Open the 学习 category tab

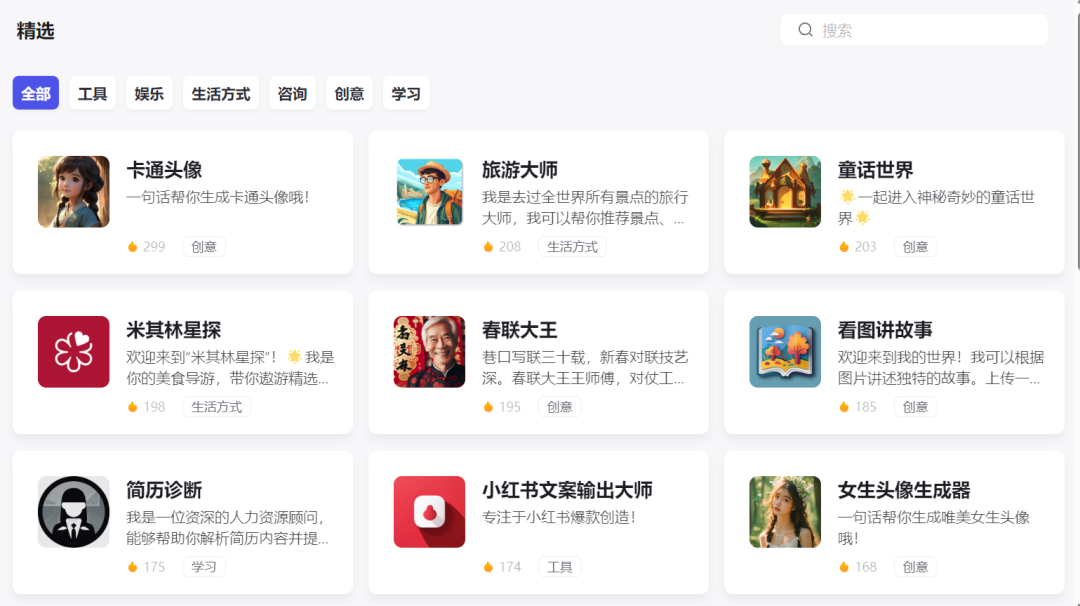click(406, 92)
